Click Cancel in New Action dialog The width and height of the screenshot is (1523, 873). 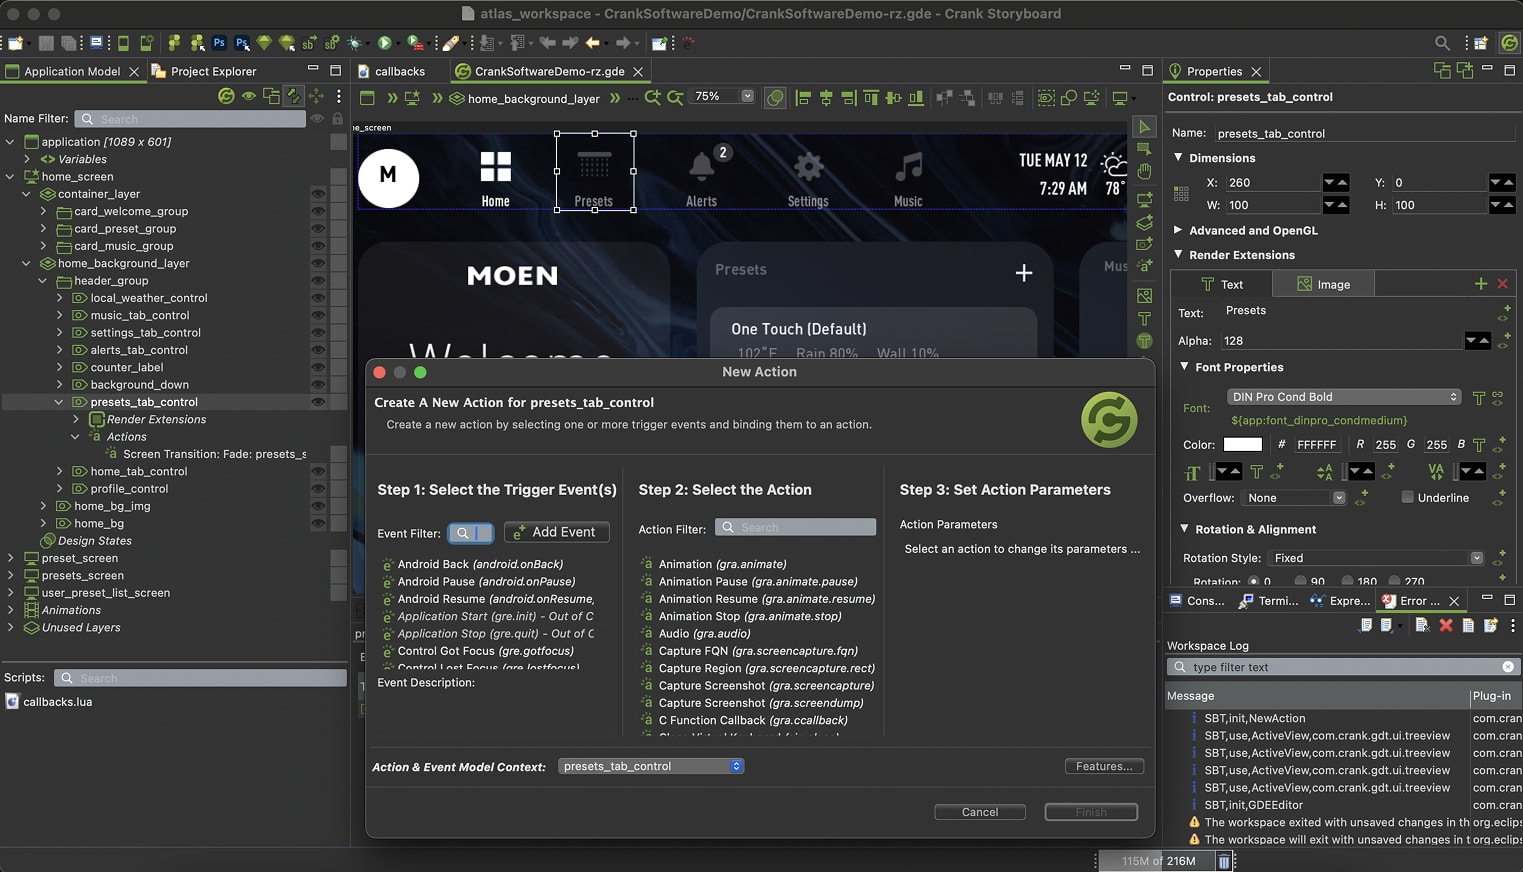coord(980,812)
